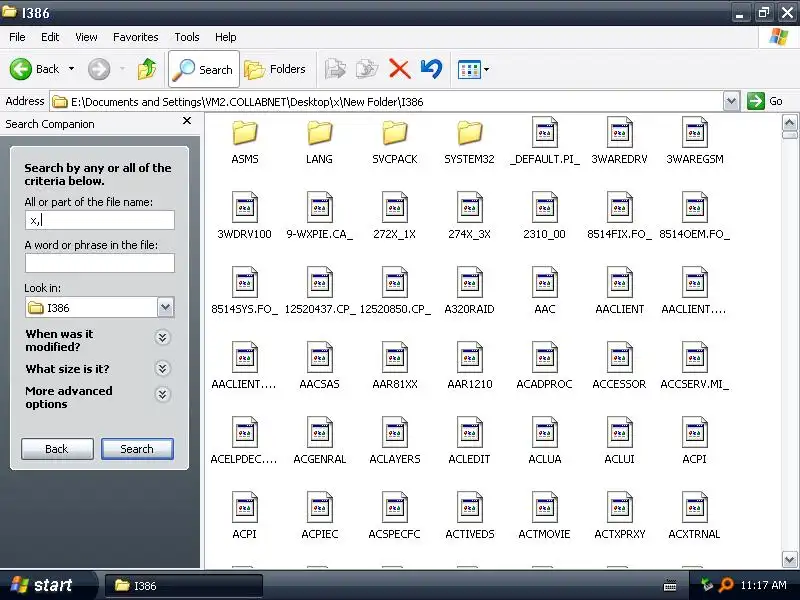
Task: Delete using the red X icon
Action: (399, 69)
